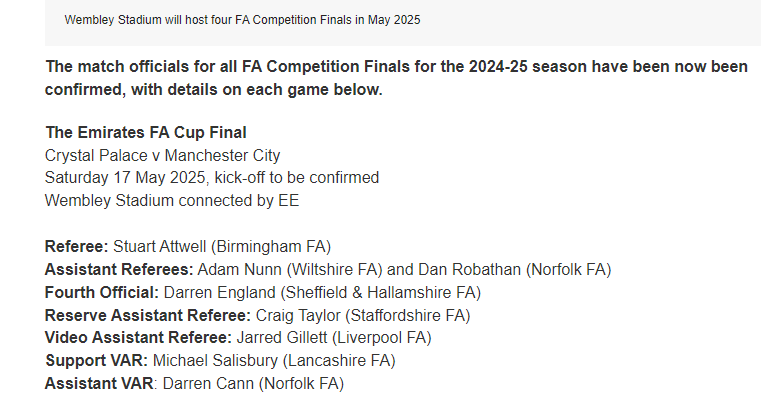Click the 'Assistant Referees:' label
The image size is (761, 417).
[119, 269]
